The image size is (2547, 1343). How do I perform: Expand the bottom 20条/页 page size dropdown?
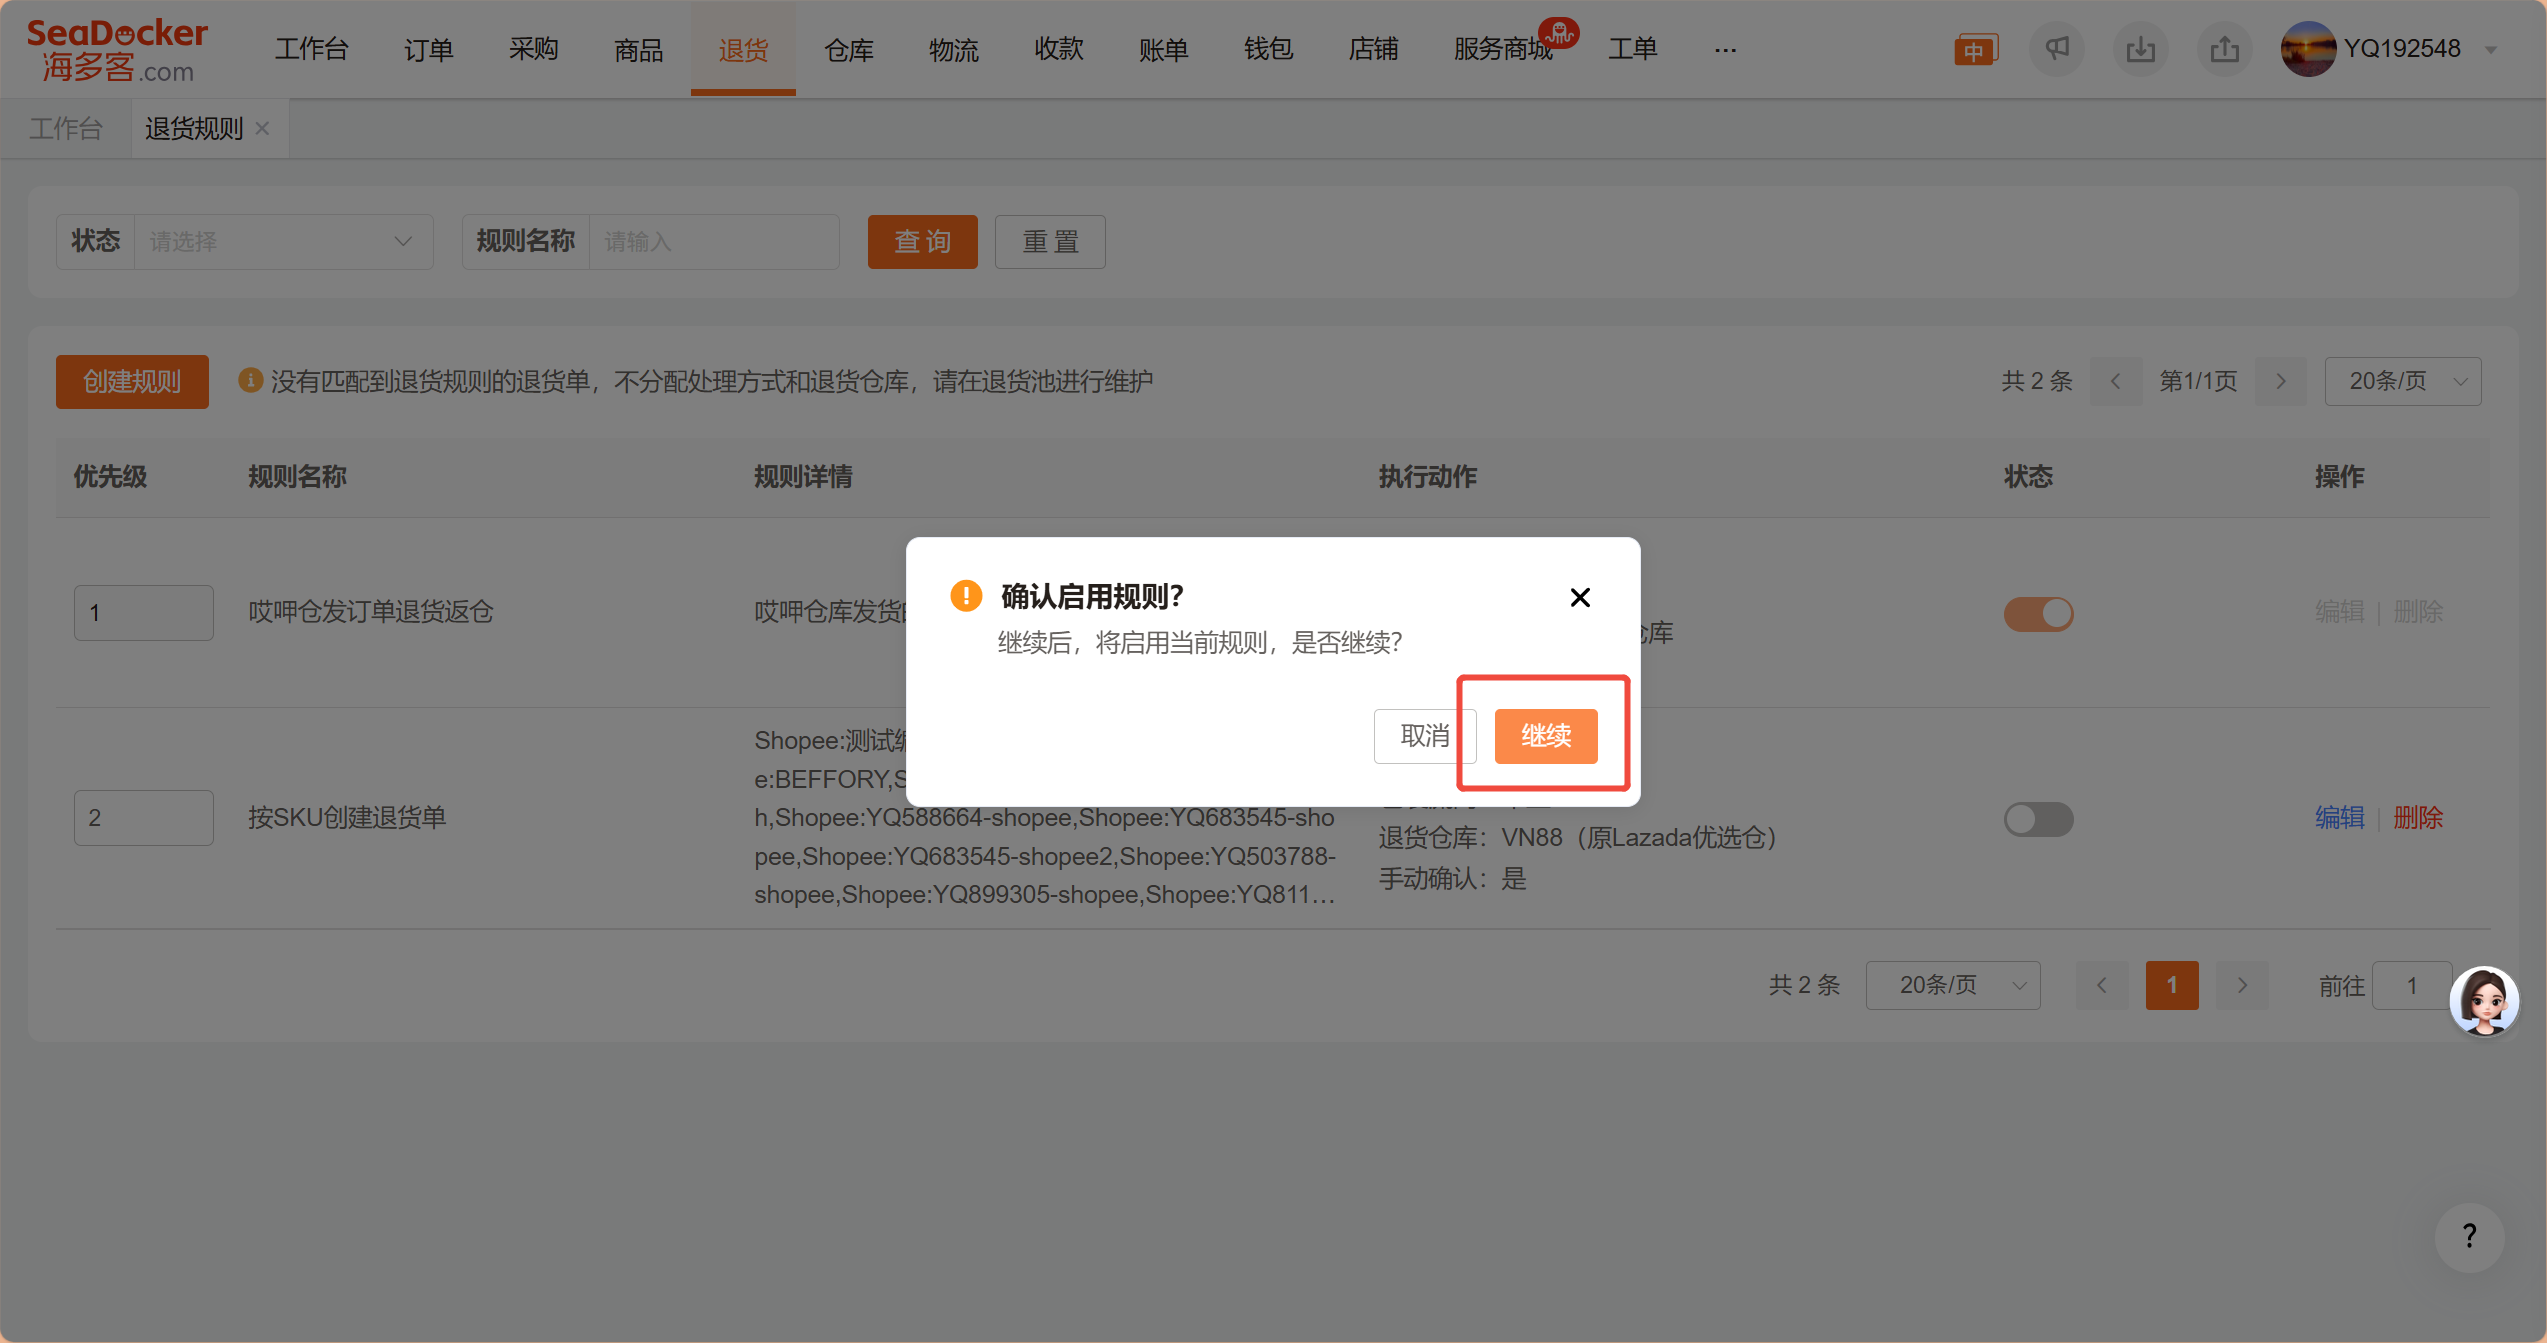point(1952,985)
